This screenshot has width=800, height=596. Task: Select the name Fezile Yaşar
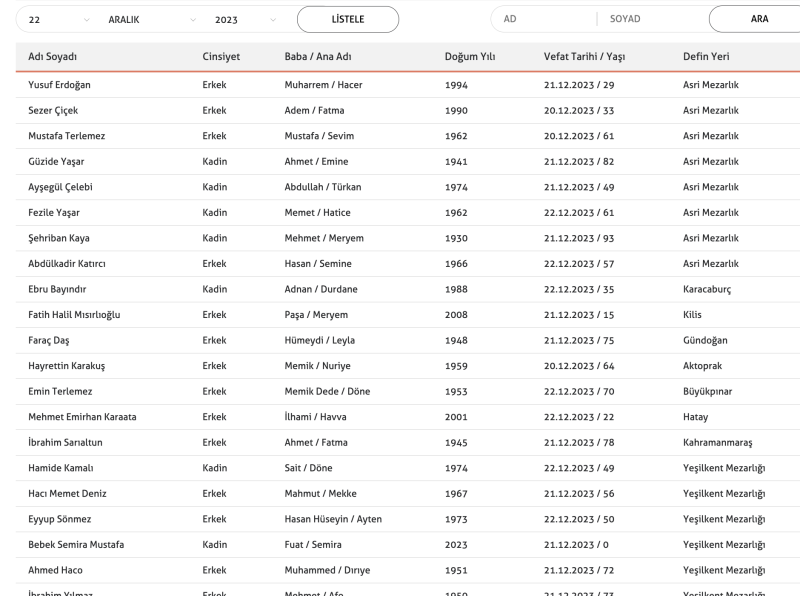pos(54,212)
